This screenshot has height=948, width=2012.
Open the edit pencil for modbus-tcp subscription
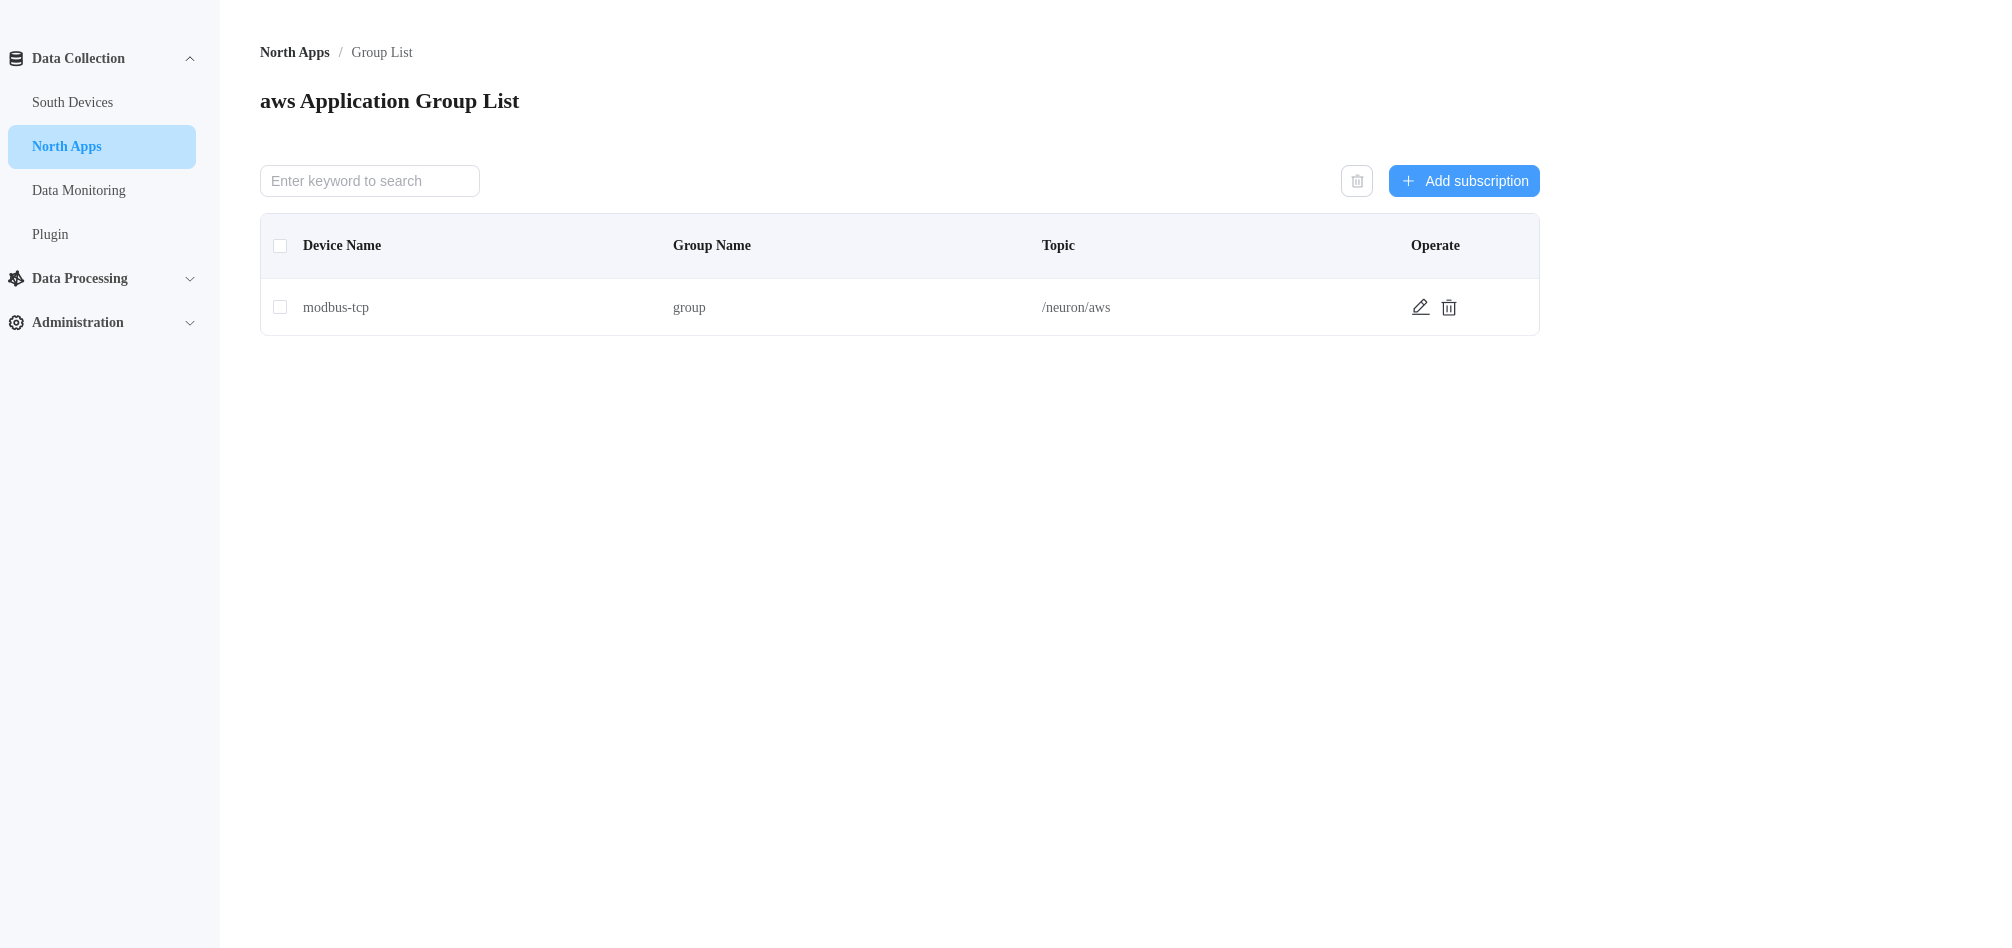pyautogui.click(x=1420, y=307)
